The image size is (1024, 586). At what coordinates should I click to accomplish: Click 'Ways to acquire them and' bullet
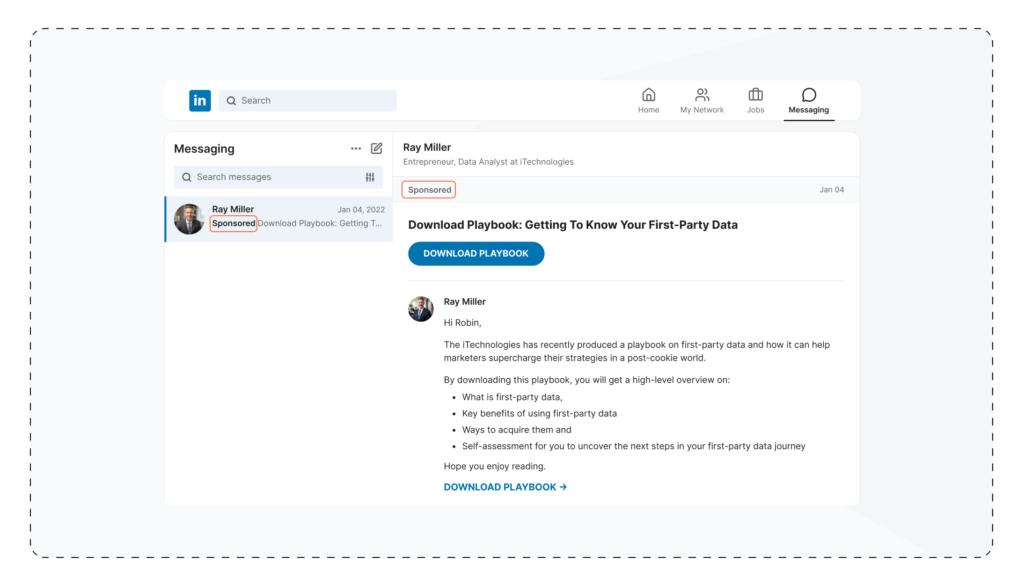pos(517,429)
